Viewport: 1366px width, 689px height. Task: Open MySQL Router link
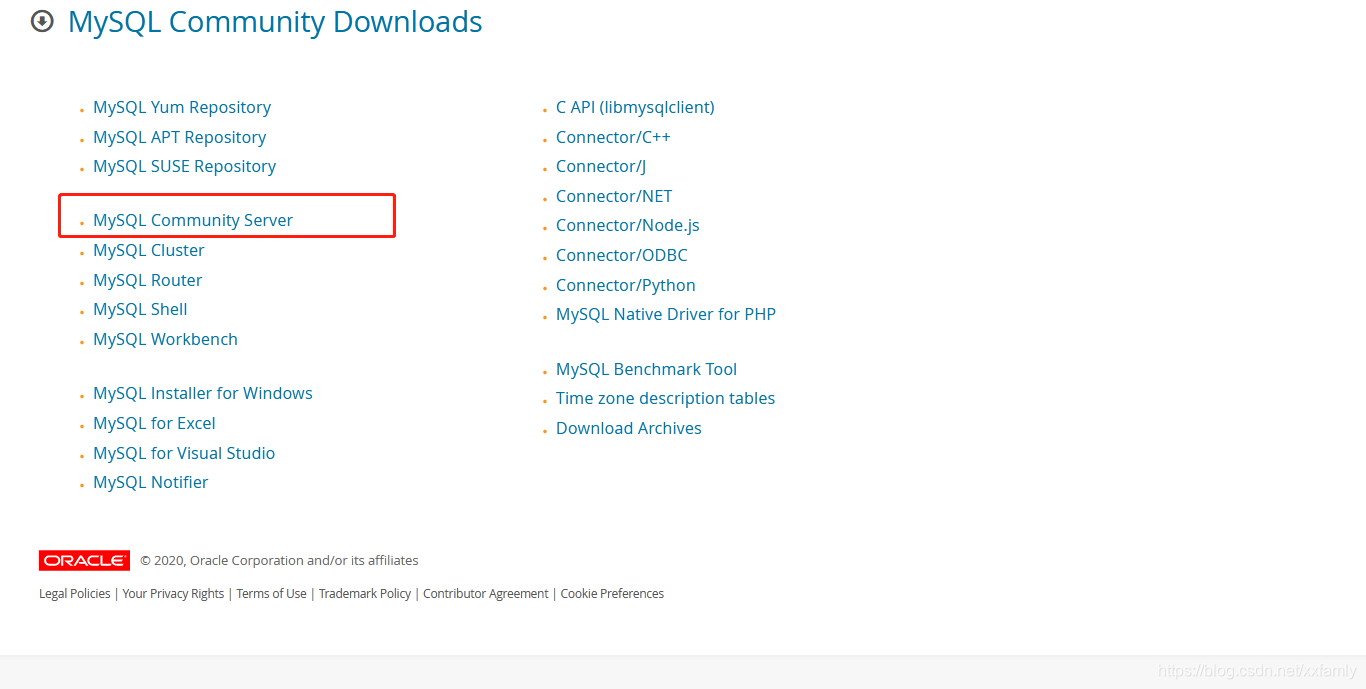(148, 280)
